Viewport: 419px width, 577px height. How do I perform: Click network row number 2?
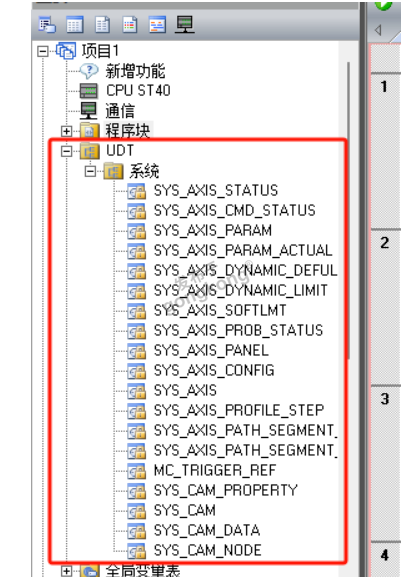pos(384,243)
